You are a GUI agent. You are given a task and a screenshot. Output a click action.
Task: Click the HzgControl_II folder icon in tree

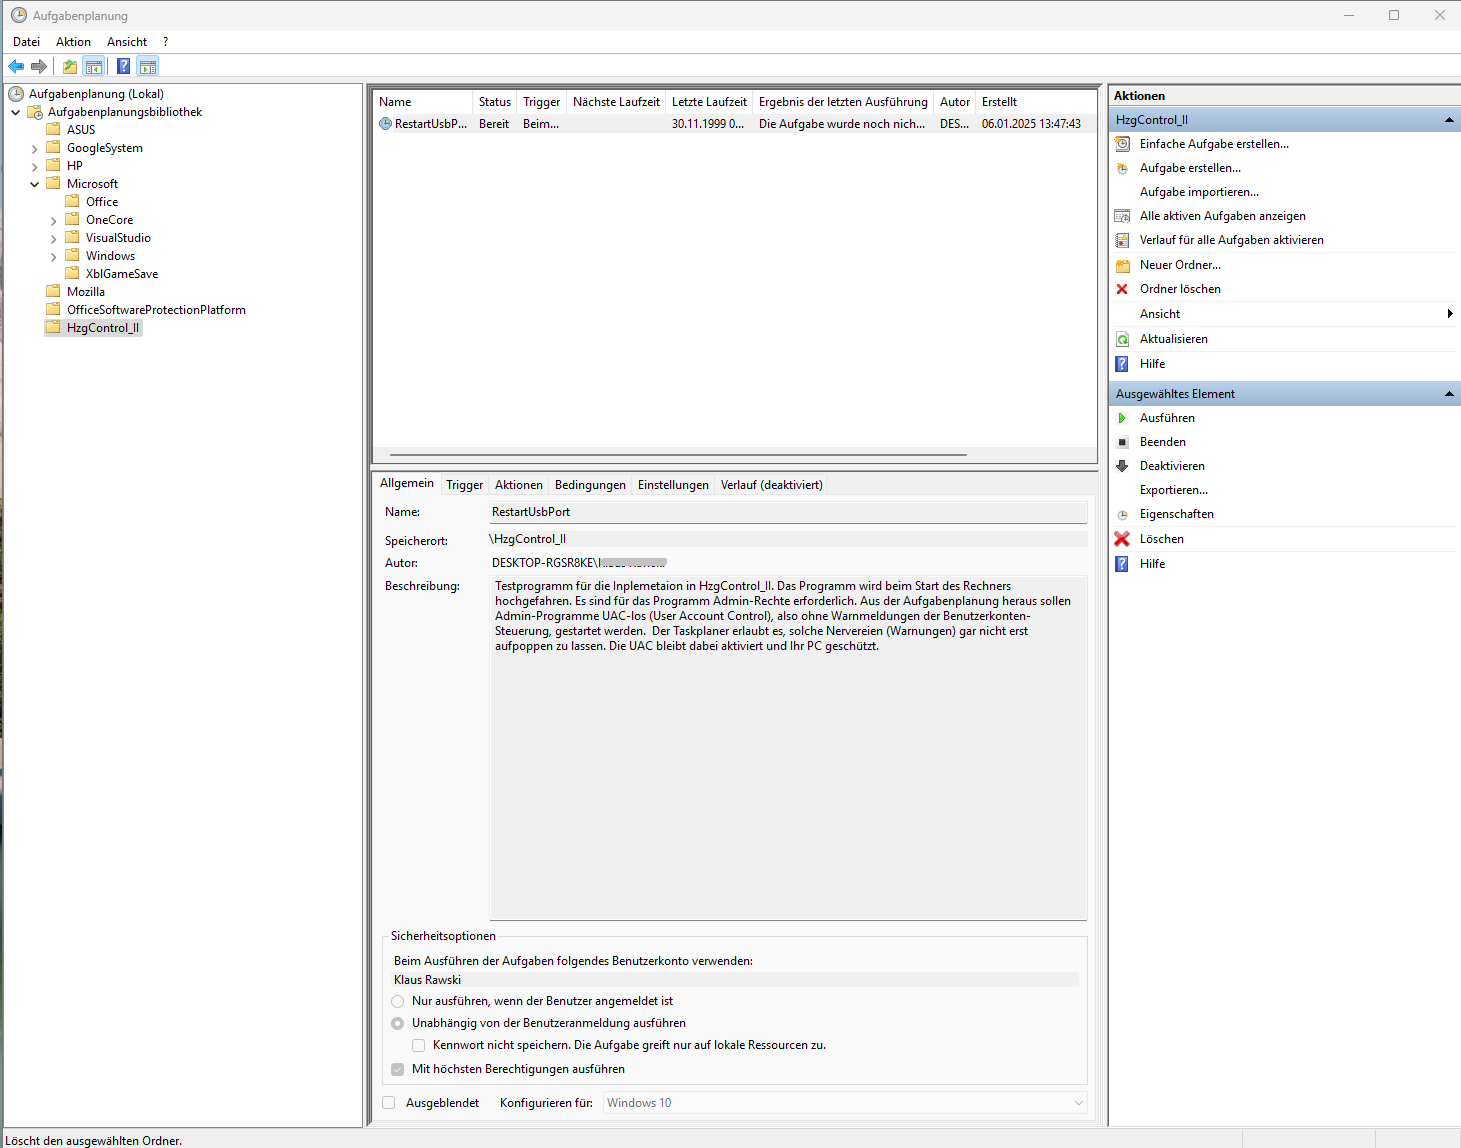53,328
